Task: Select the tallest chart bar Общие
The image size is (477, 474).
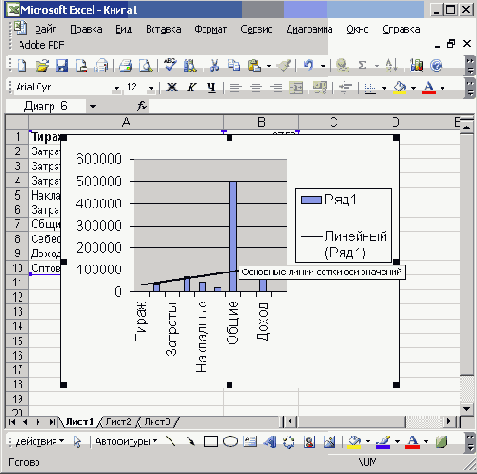Action: (x=233, y=236)
